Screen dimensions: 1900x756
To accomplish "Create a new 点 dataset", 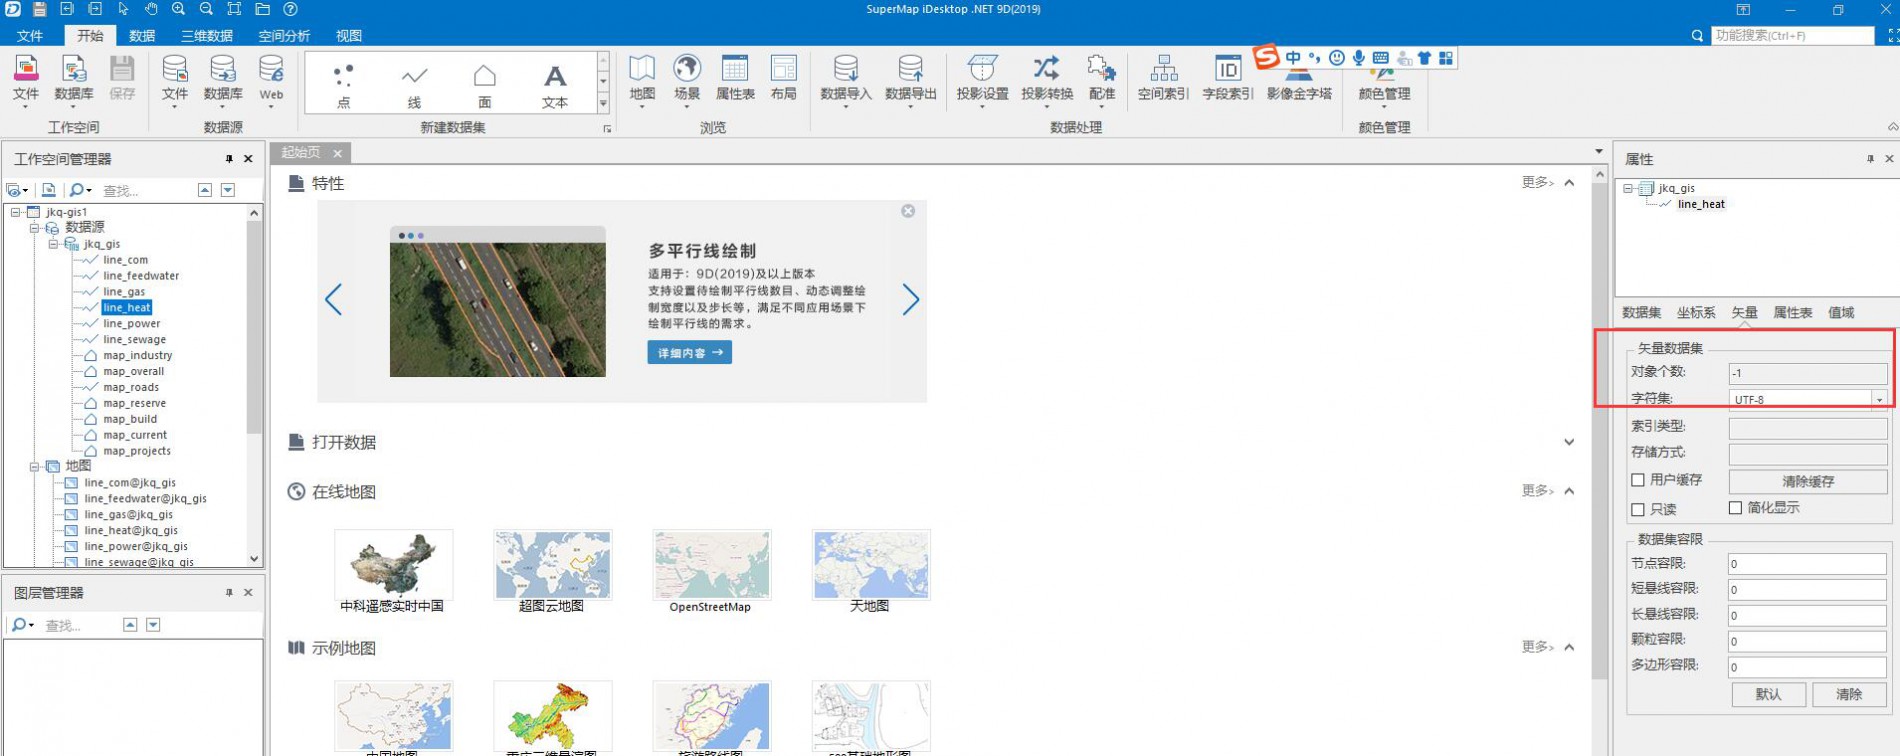I will tap(343, 84).
